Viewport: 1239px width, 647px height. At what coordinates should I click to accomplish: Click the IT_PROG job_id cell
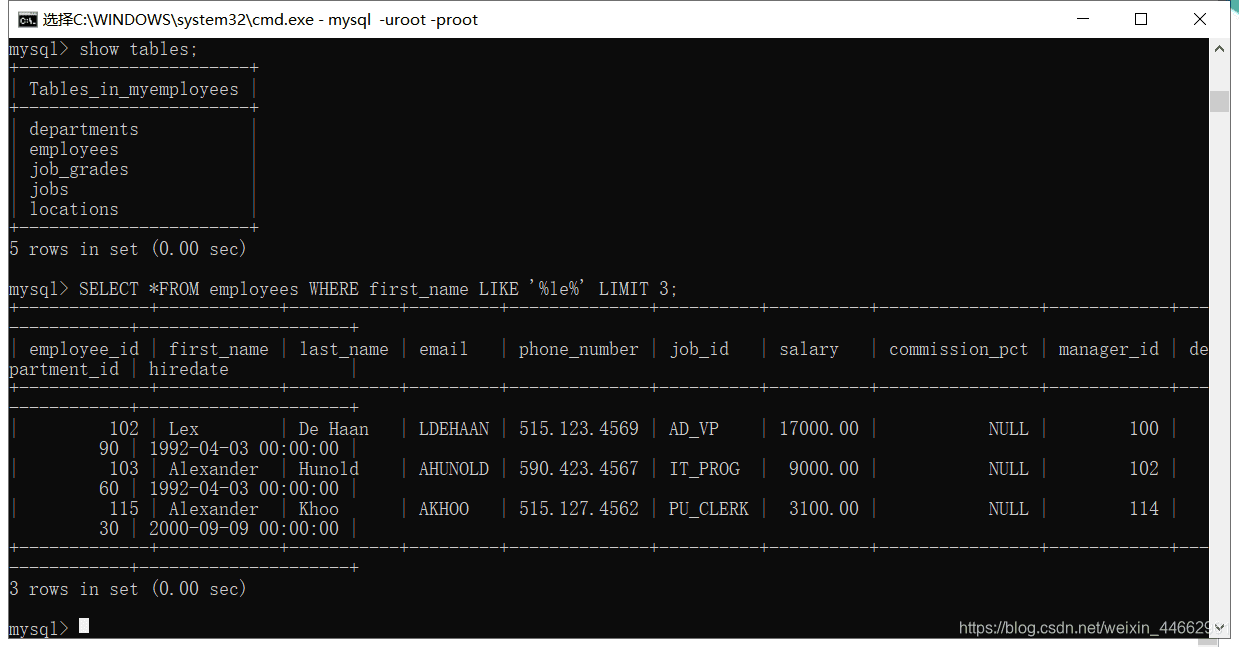coord(704,469)
